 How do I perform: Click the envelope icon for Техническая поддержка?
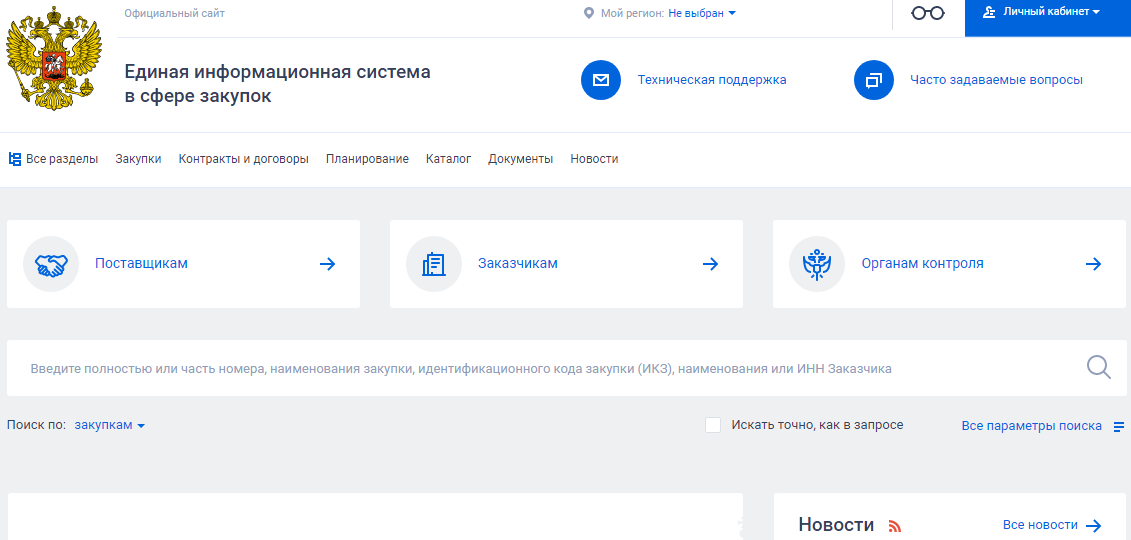tap(601, 80)
